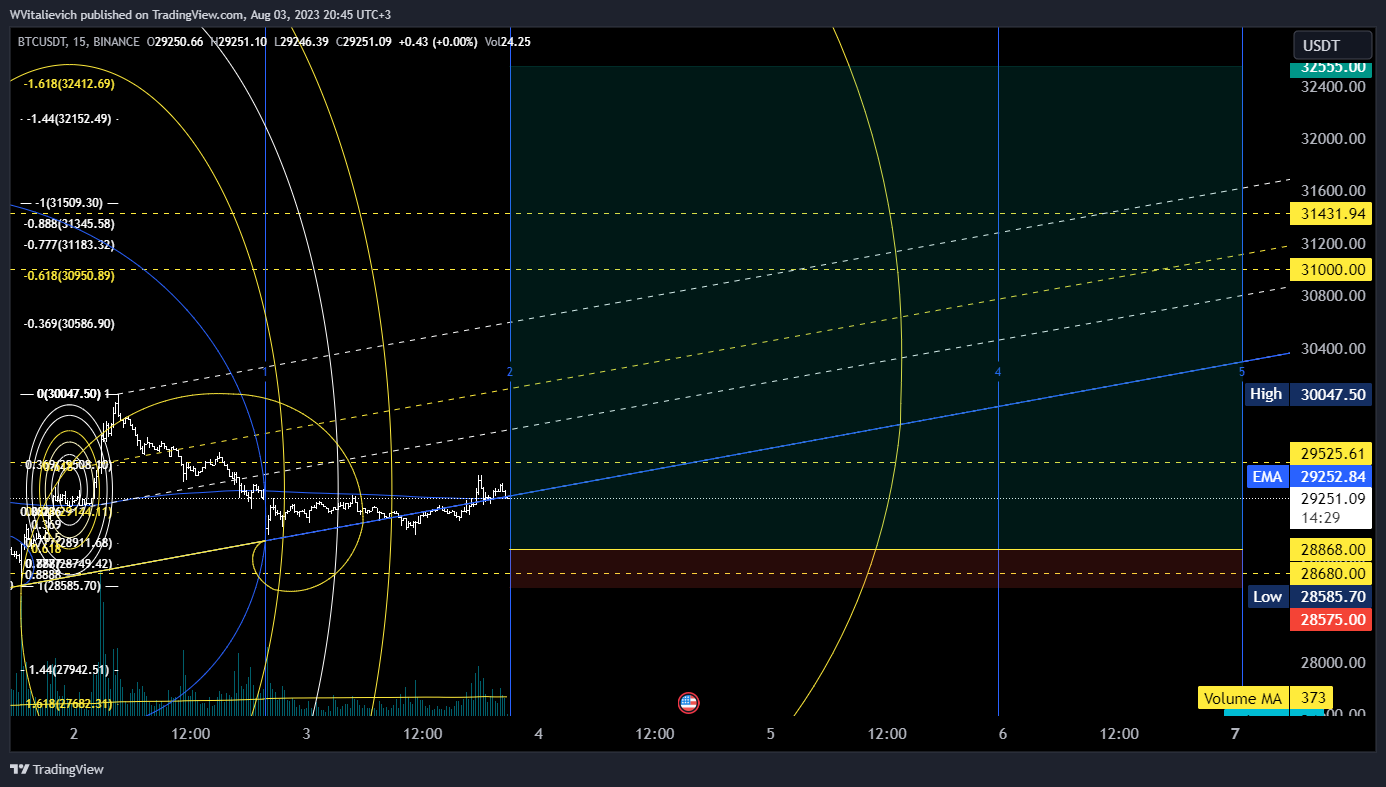
Task: Click date label 3 on time axis
Action: 306,733
